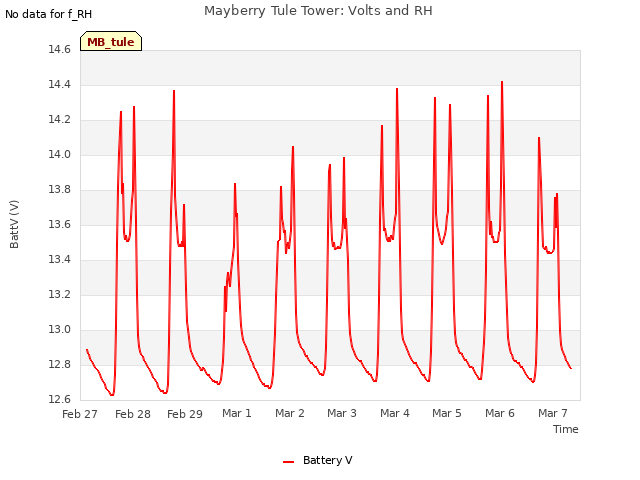640x480 pixels.
Task: Select the Battery V legend entry
Action: coord(318,460)
